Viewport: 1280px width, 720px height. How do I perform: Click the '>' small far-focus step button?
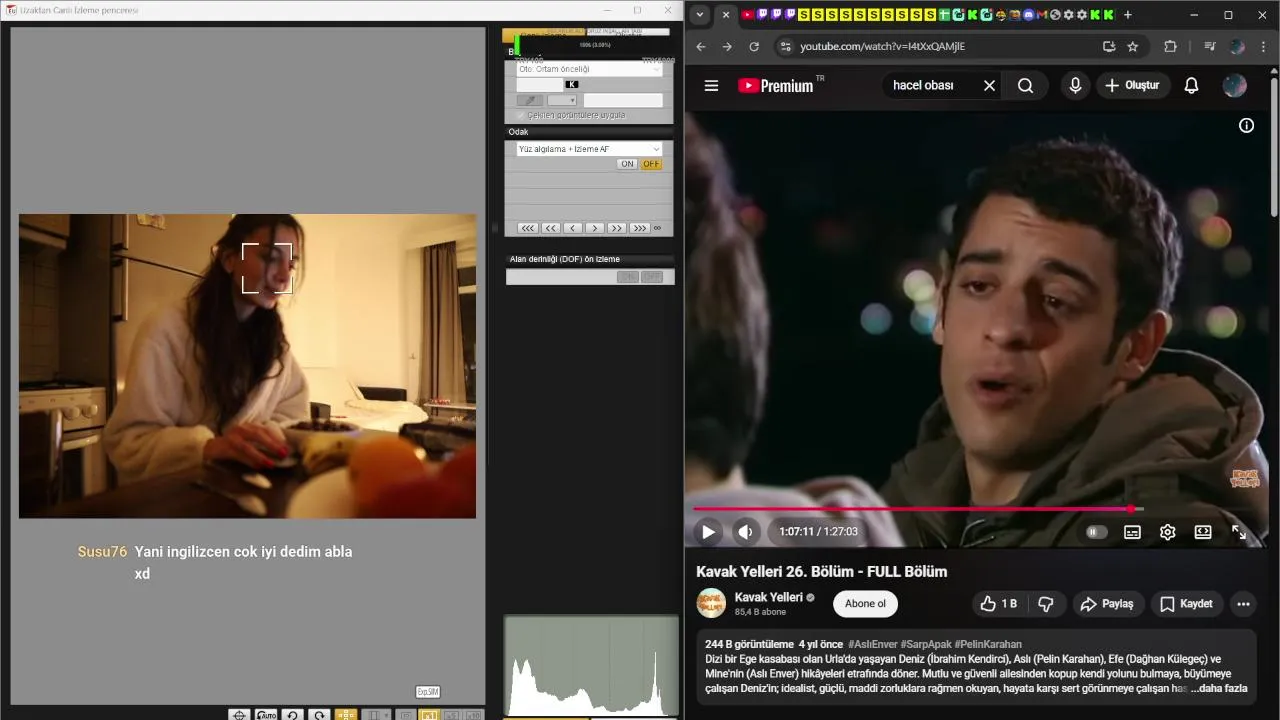595,228
